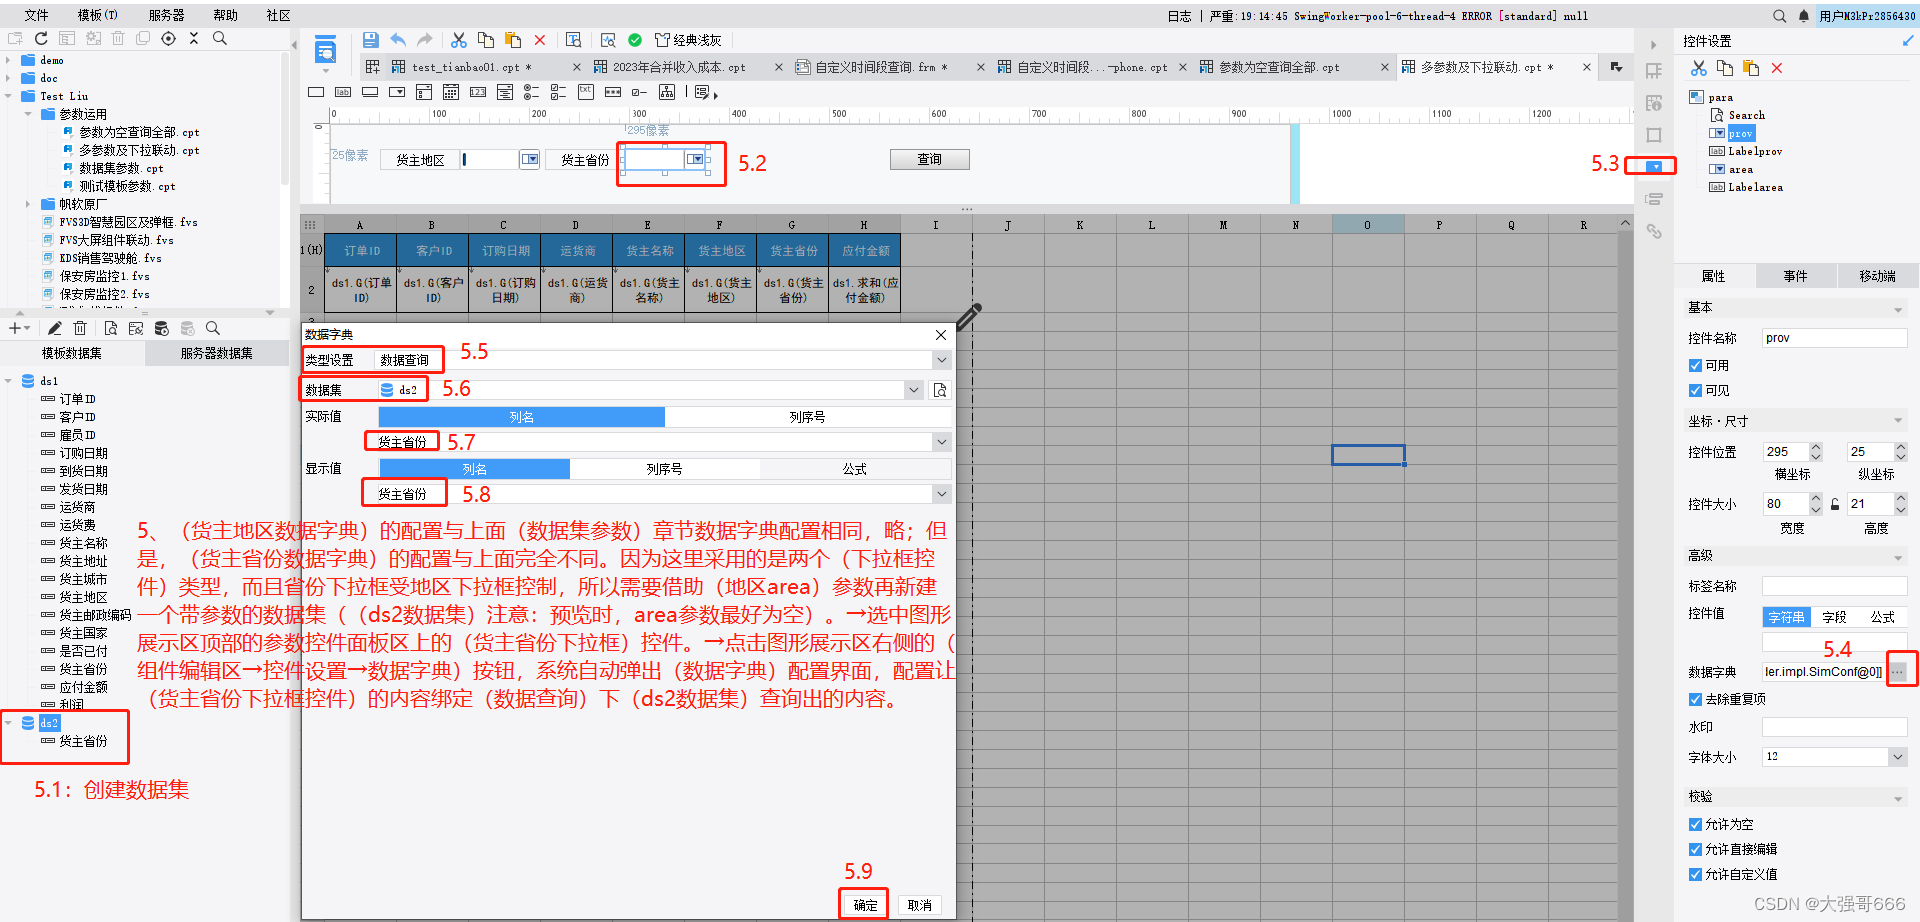This screenshot has height=922, width=1920.
Task: Click the preview dataset icon next to ds2
Action: pos(940,390)
